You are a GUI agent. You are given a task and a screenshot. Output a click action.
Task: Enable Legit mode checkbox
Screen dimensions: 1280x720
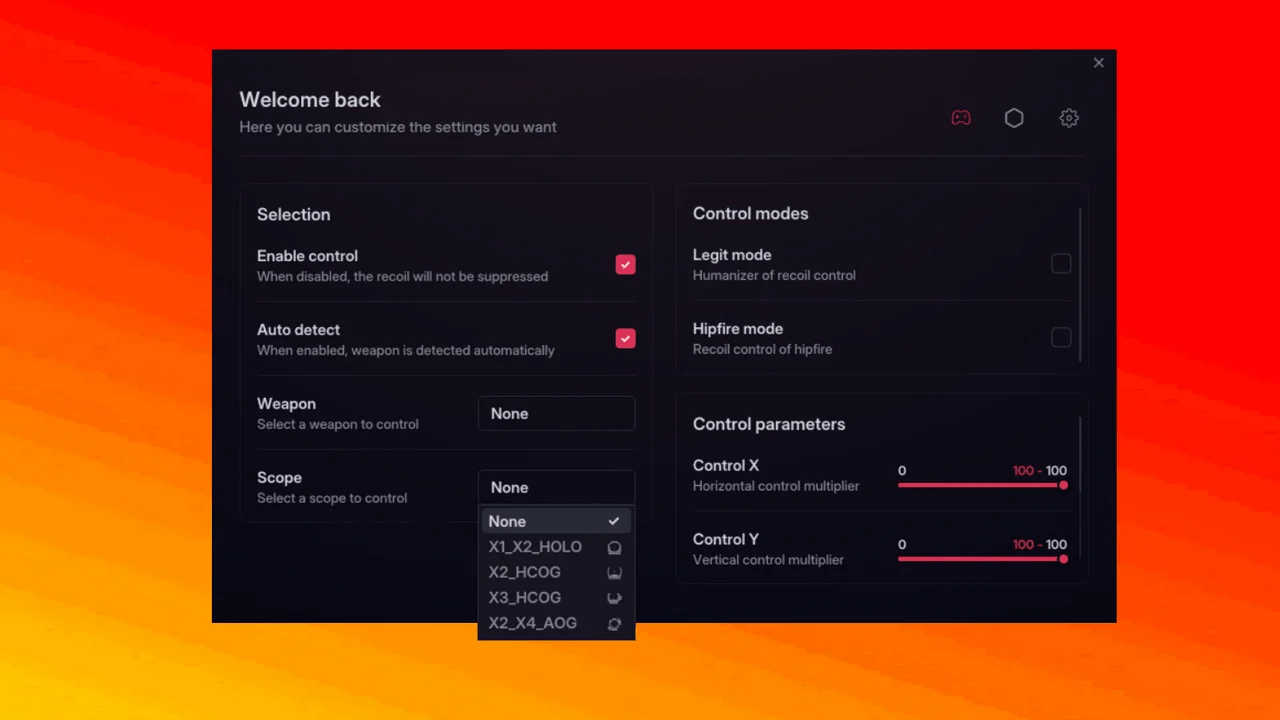[x=1061, y=263]
